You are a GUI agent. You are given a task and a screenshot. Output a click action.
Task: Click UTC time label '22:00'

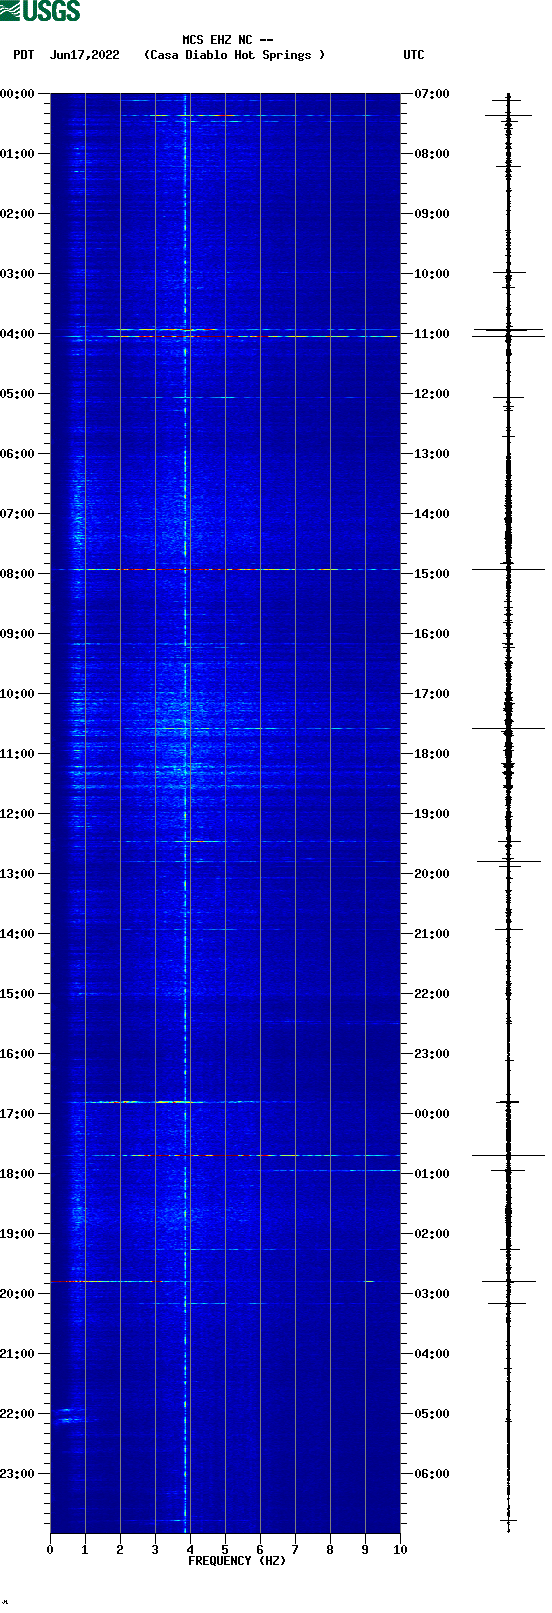point(432,994)
